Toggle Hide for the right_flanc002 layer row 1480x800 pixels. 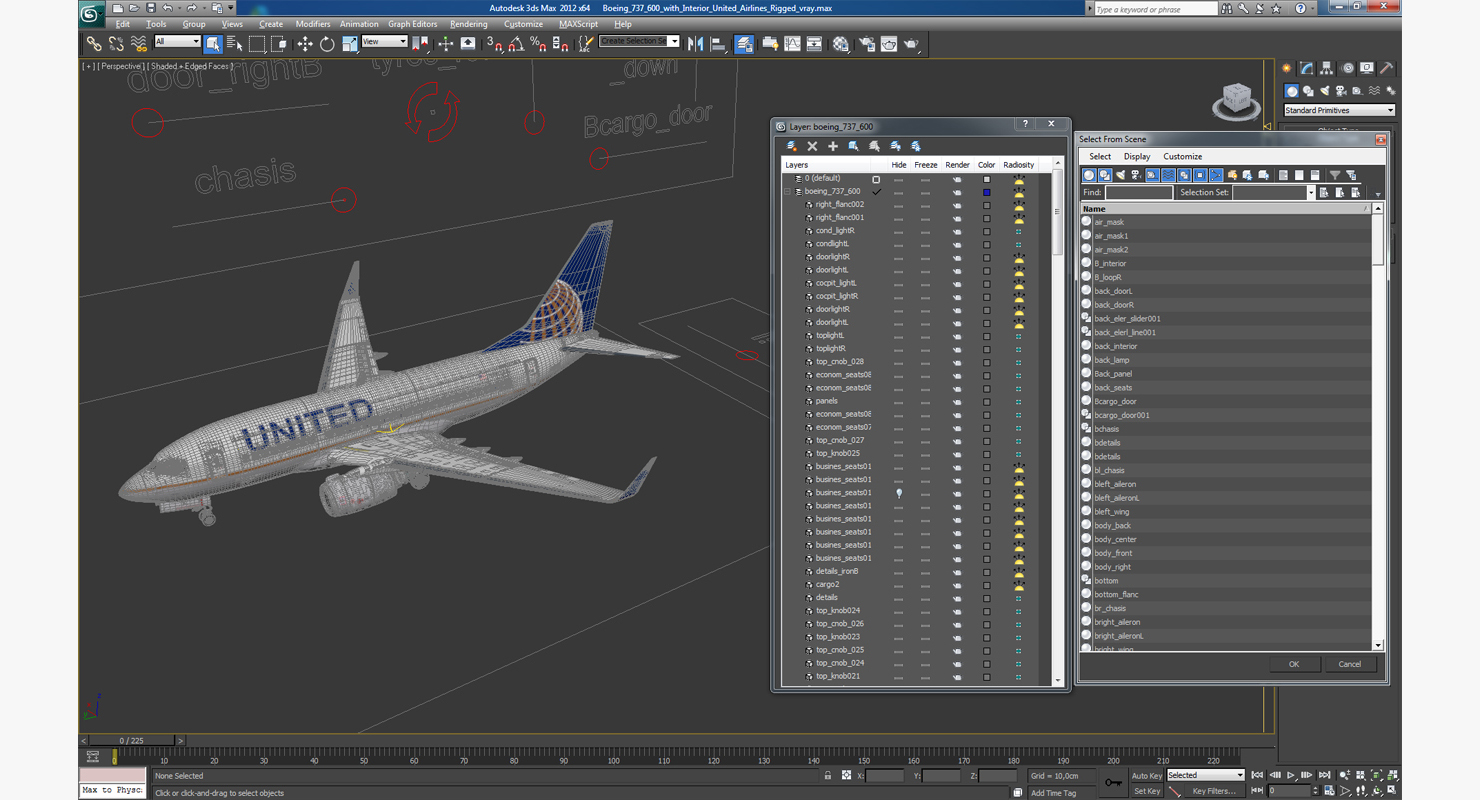click(x=898, y=205)
